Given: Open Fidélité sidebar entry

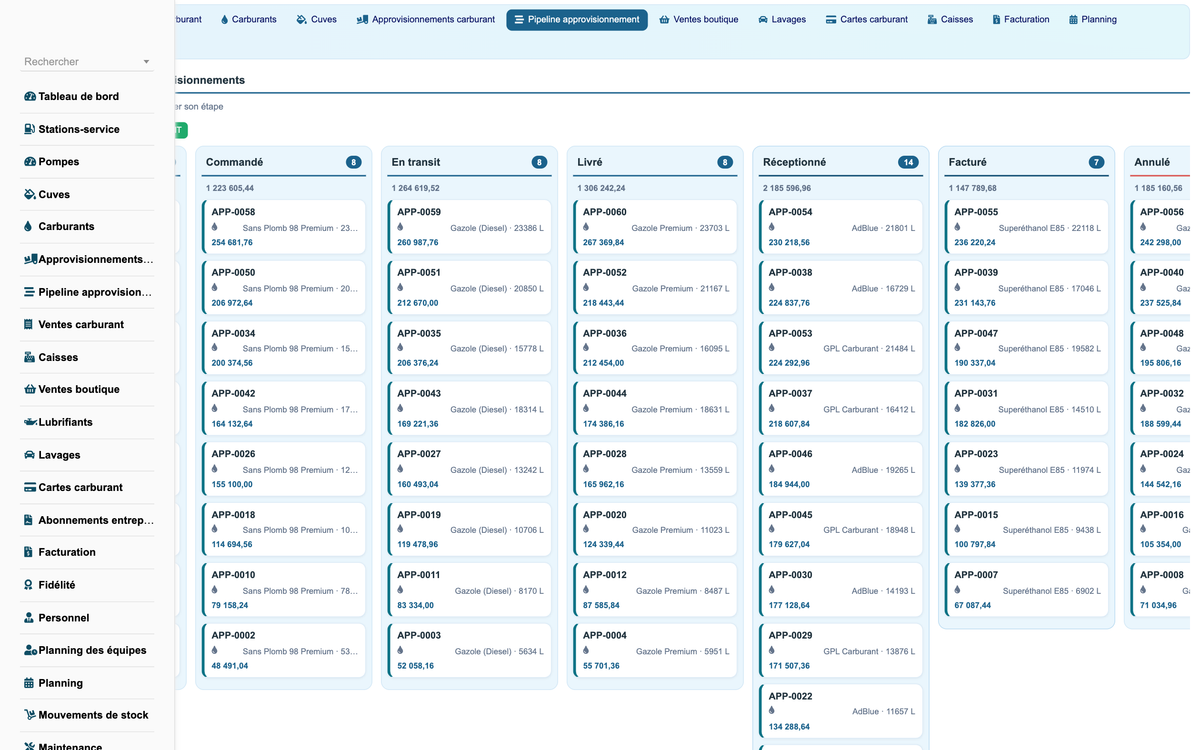Looking at the screenshot, I should pyautogui.click(x=88, y=585).
